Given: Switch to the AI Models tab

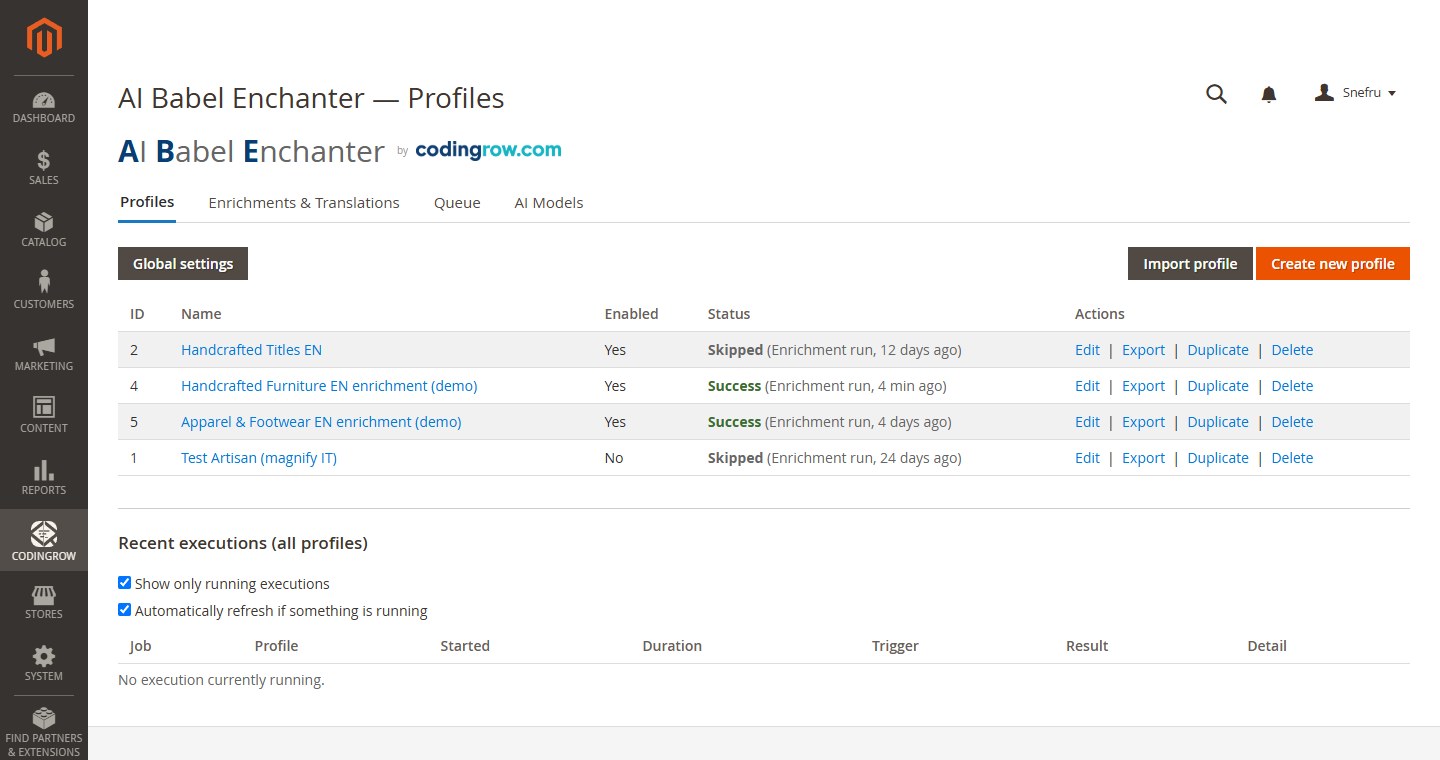Looking at the screenshot, I should click(549, 203).
